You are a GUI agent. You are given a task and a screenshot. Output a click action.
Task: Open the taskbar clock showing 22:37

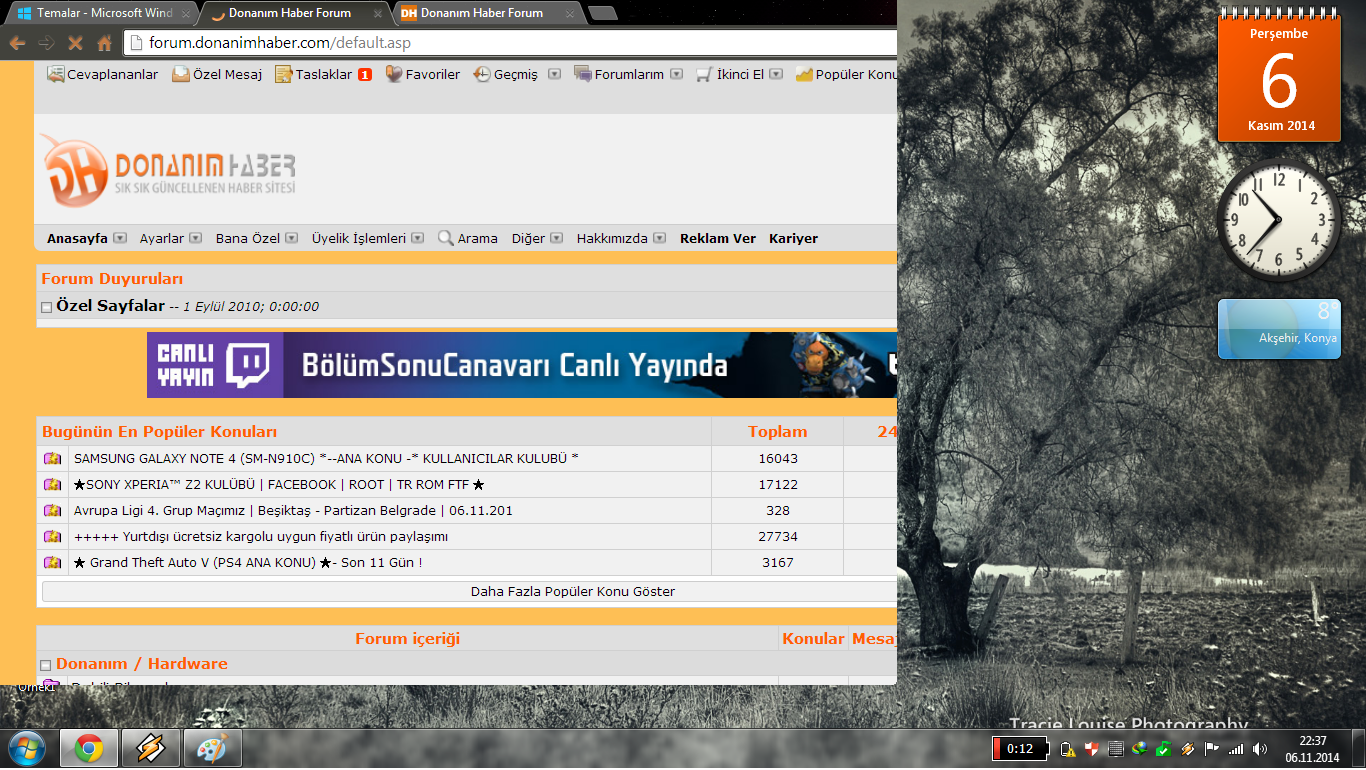[1313, 749]
